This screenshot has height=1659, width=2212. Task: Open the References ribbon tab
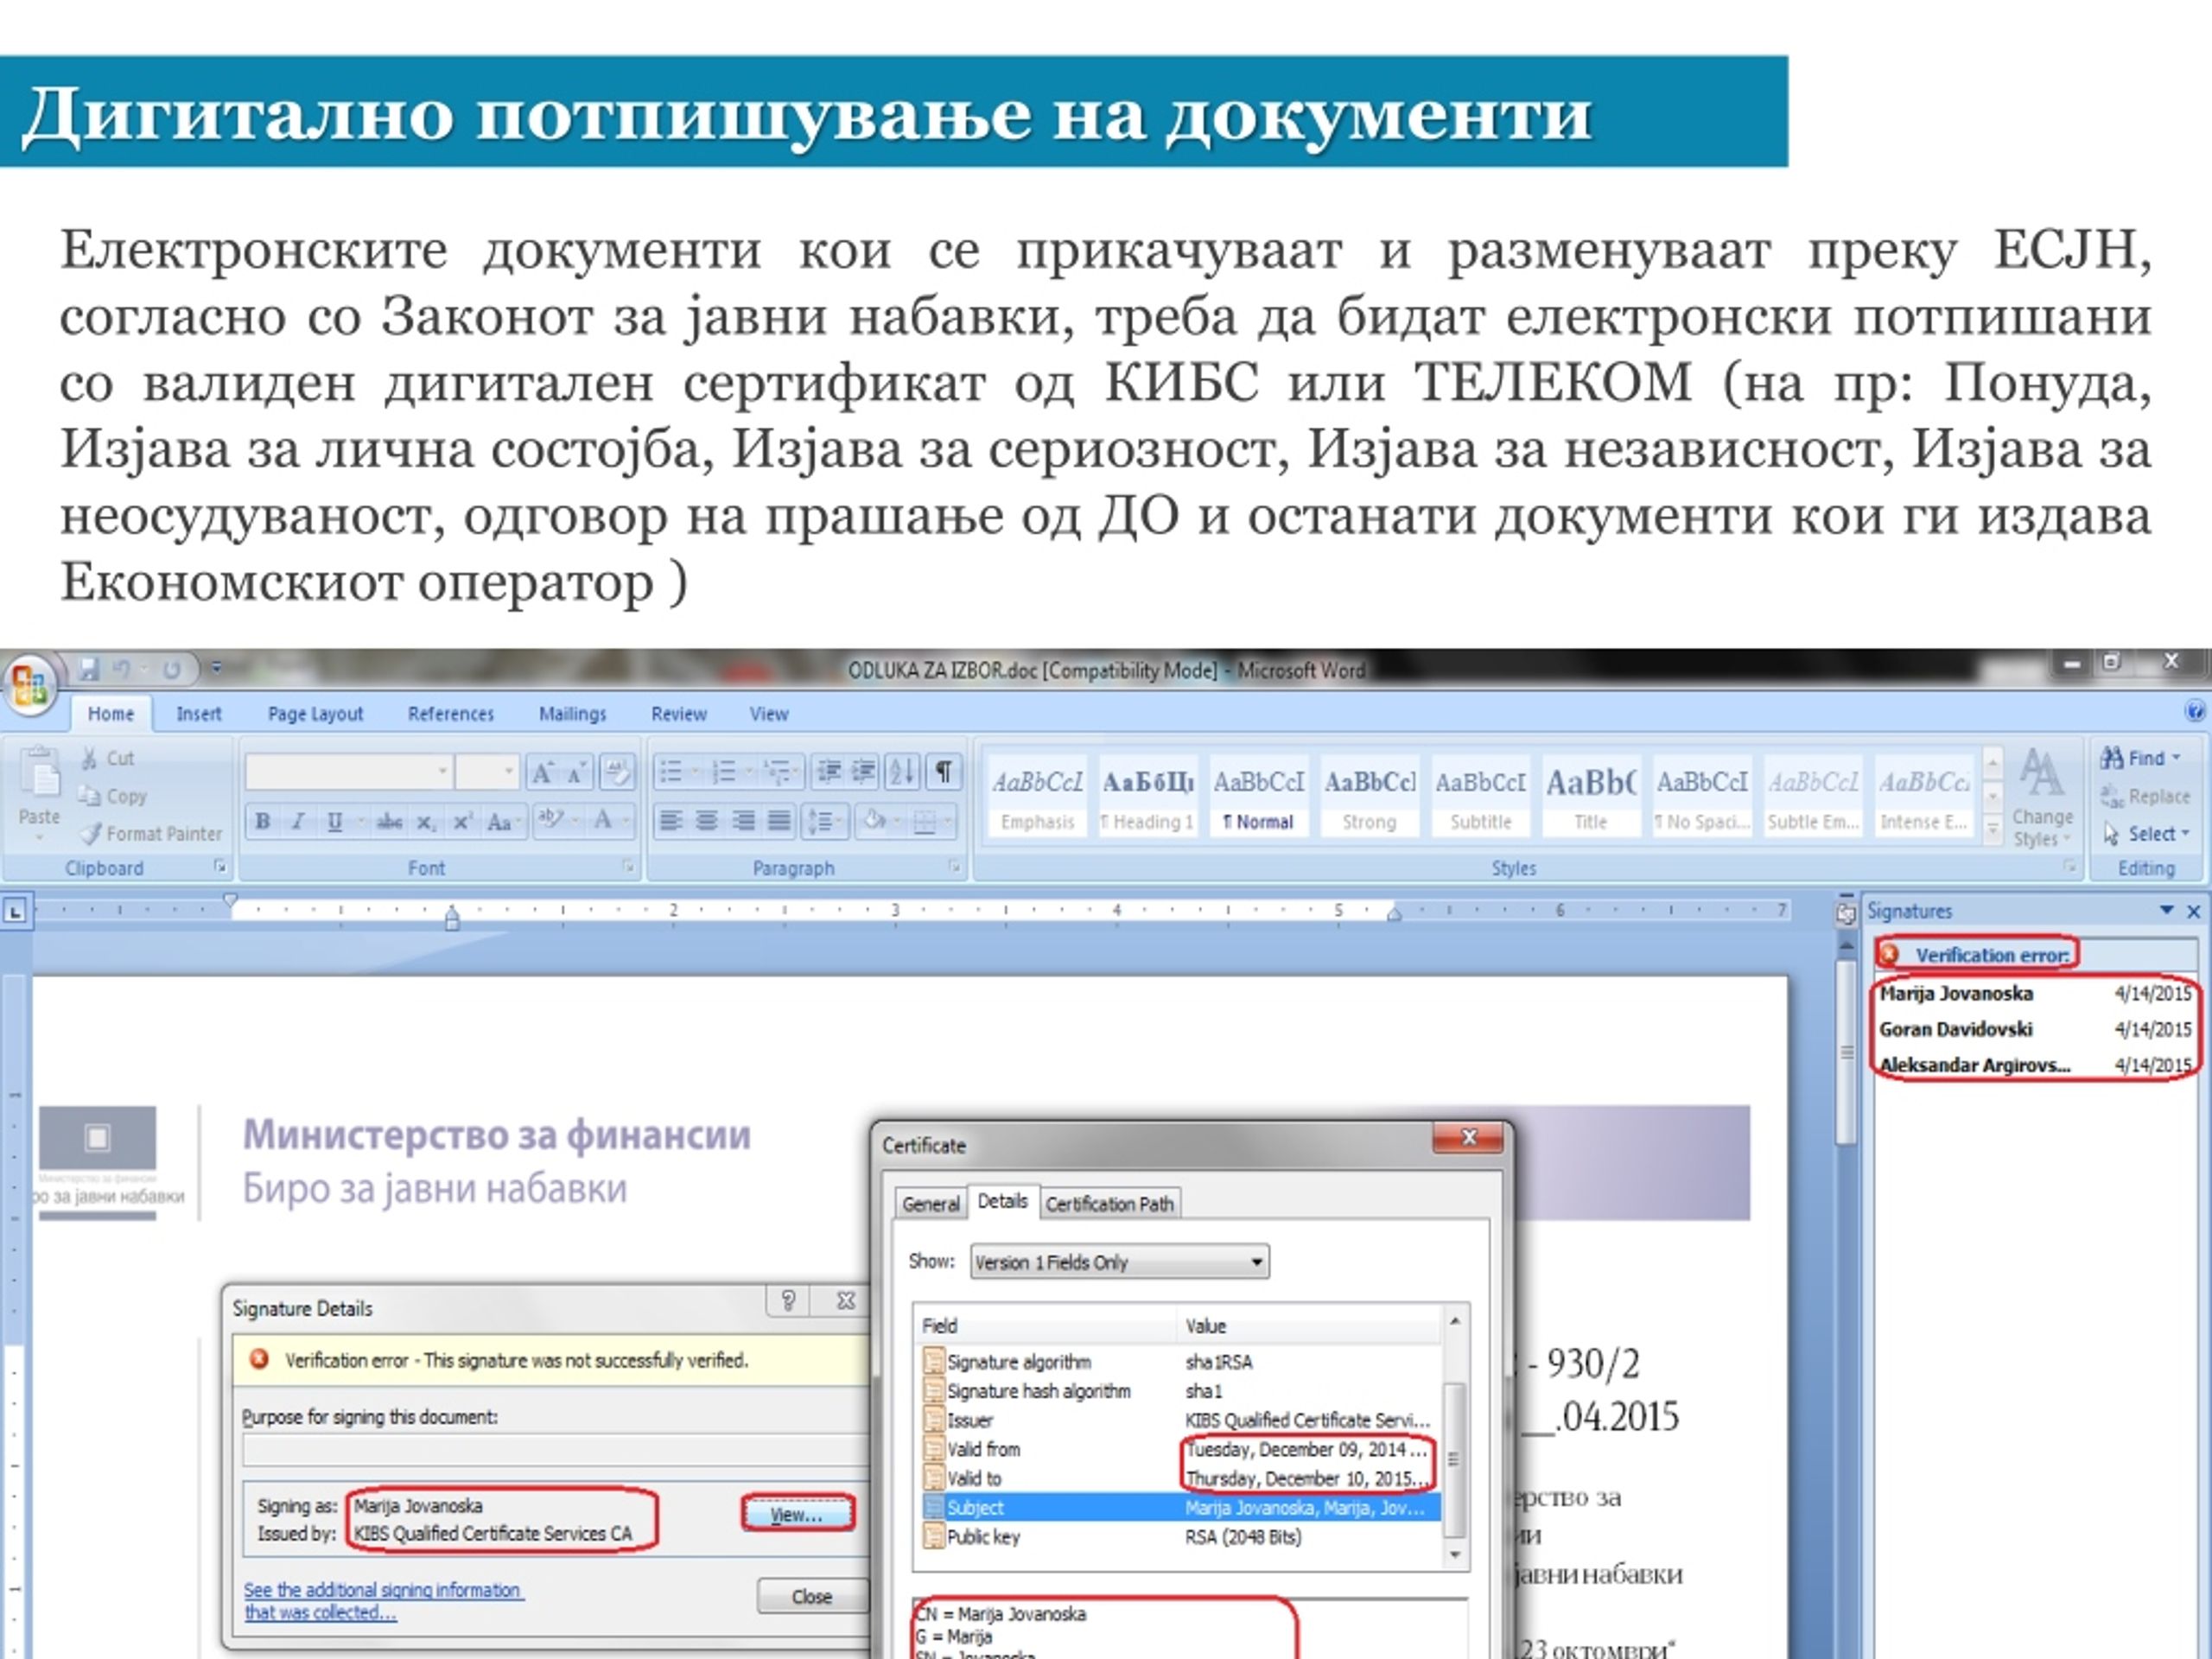pos(451,714)
